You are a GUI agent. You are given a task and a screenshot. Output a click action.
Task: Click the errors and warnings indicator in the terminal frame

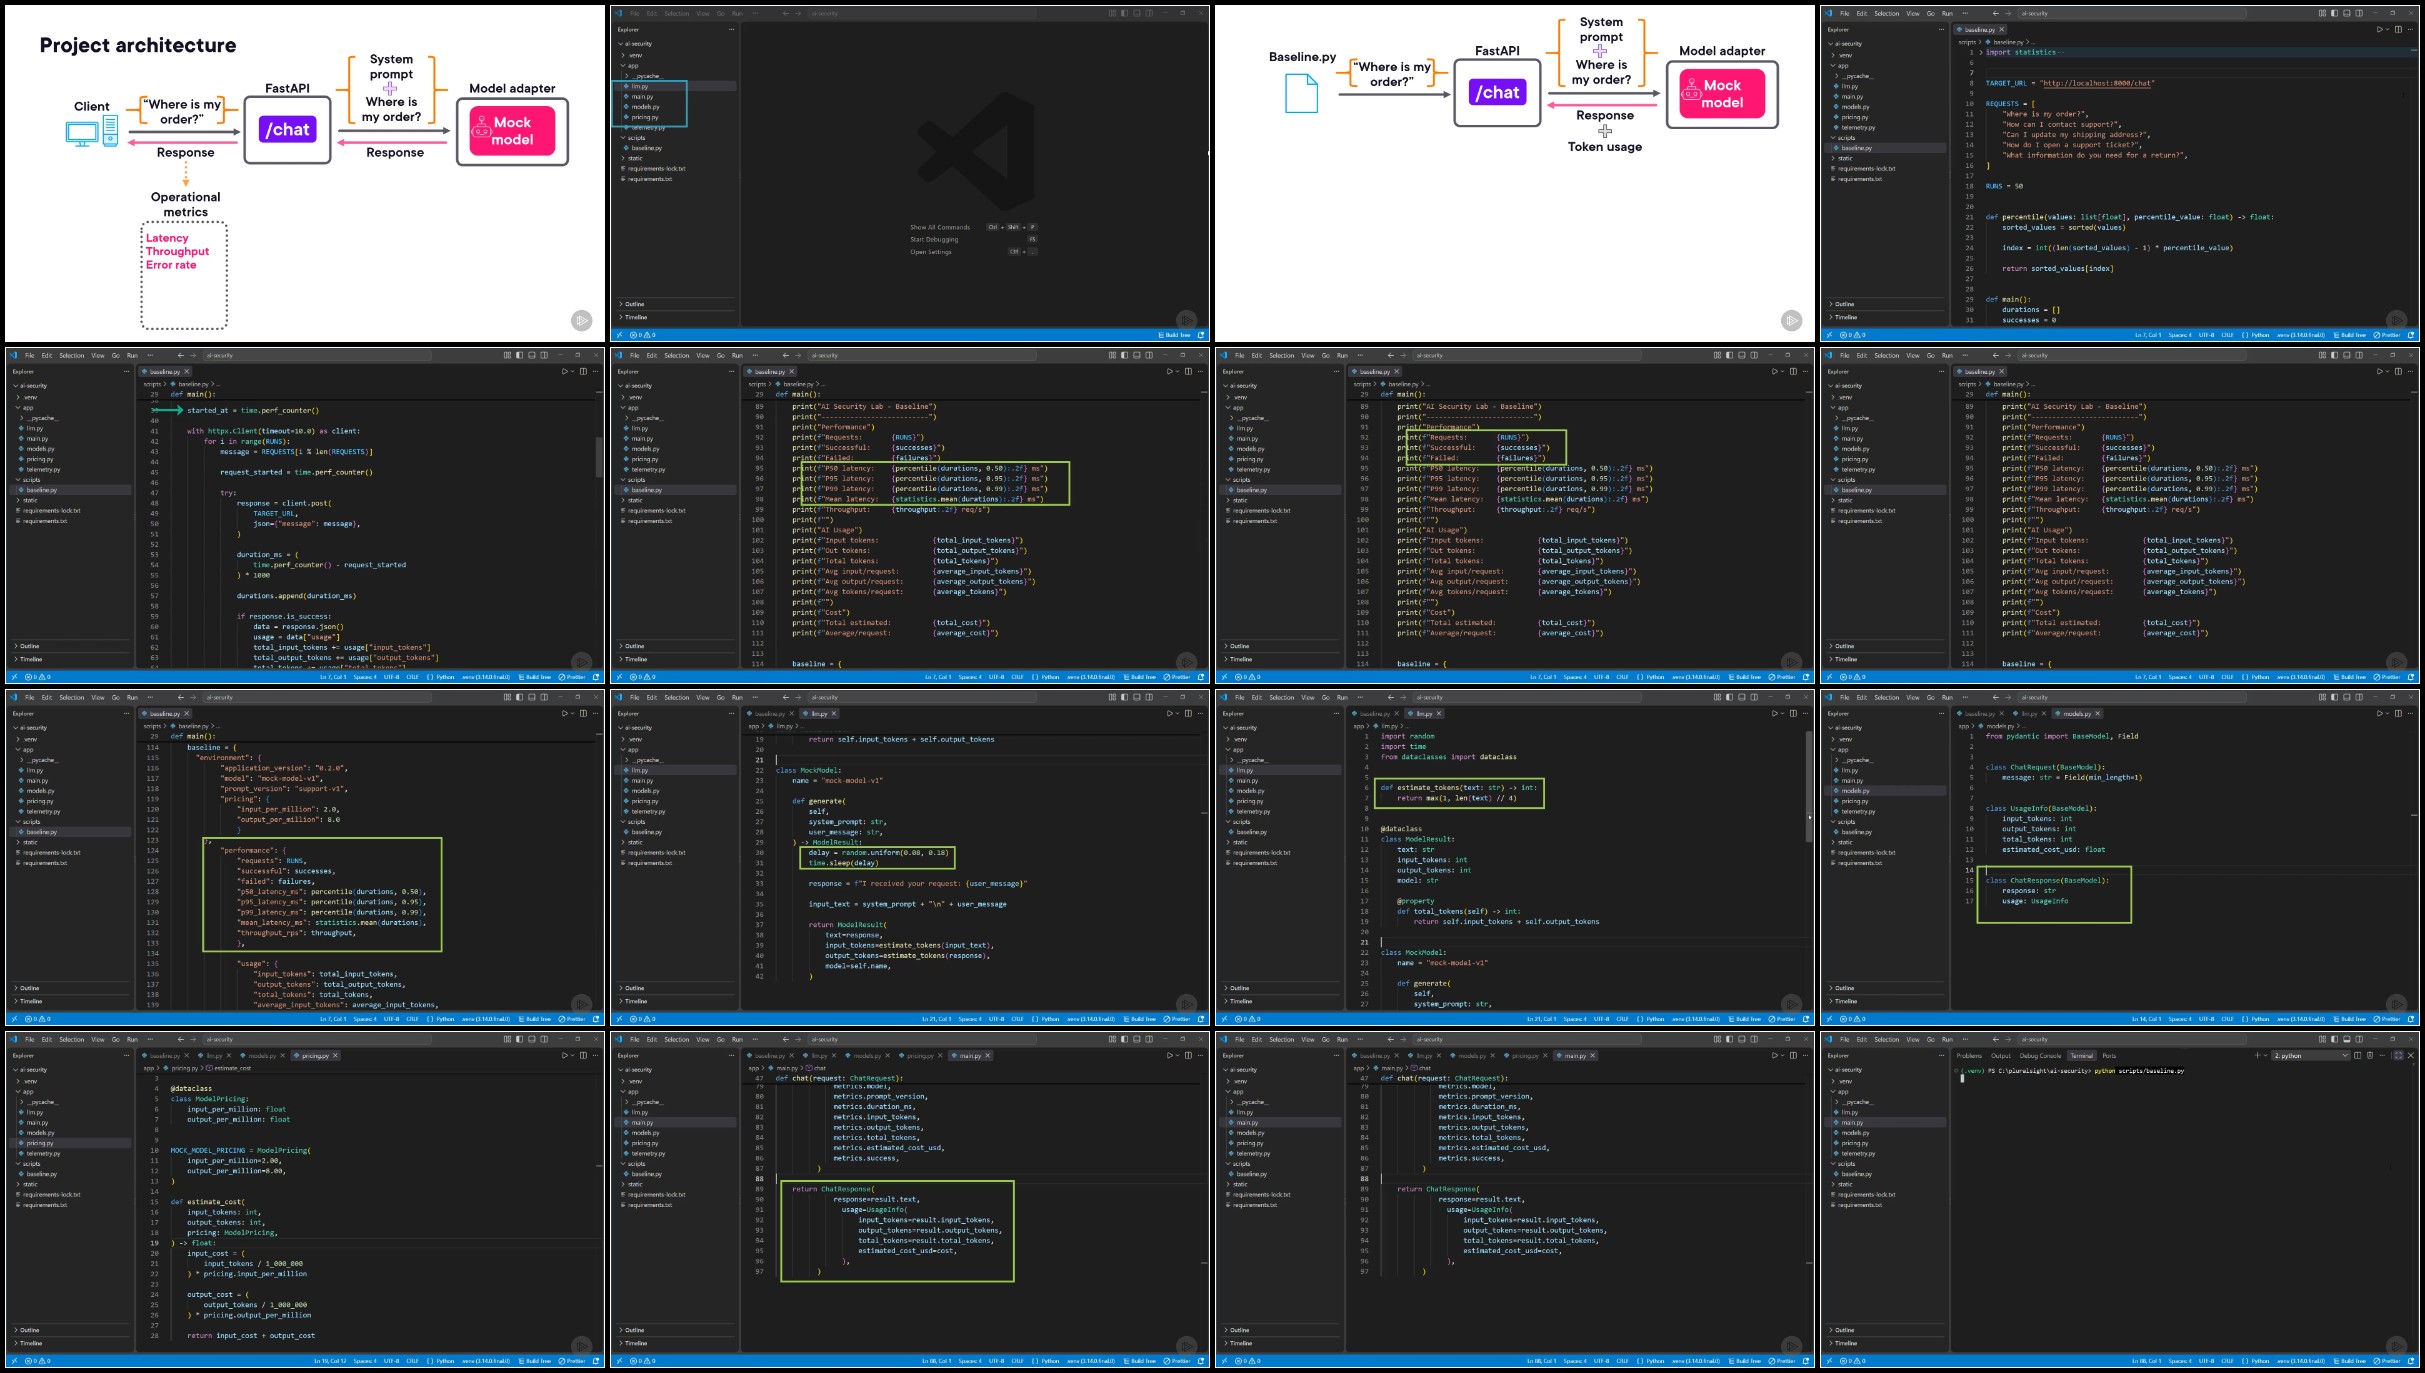pos(1851,1361)
